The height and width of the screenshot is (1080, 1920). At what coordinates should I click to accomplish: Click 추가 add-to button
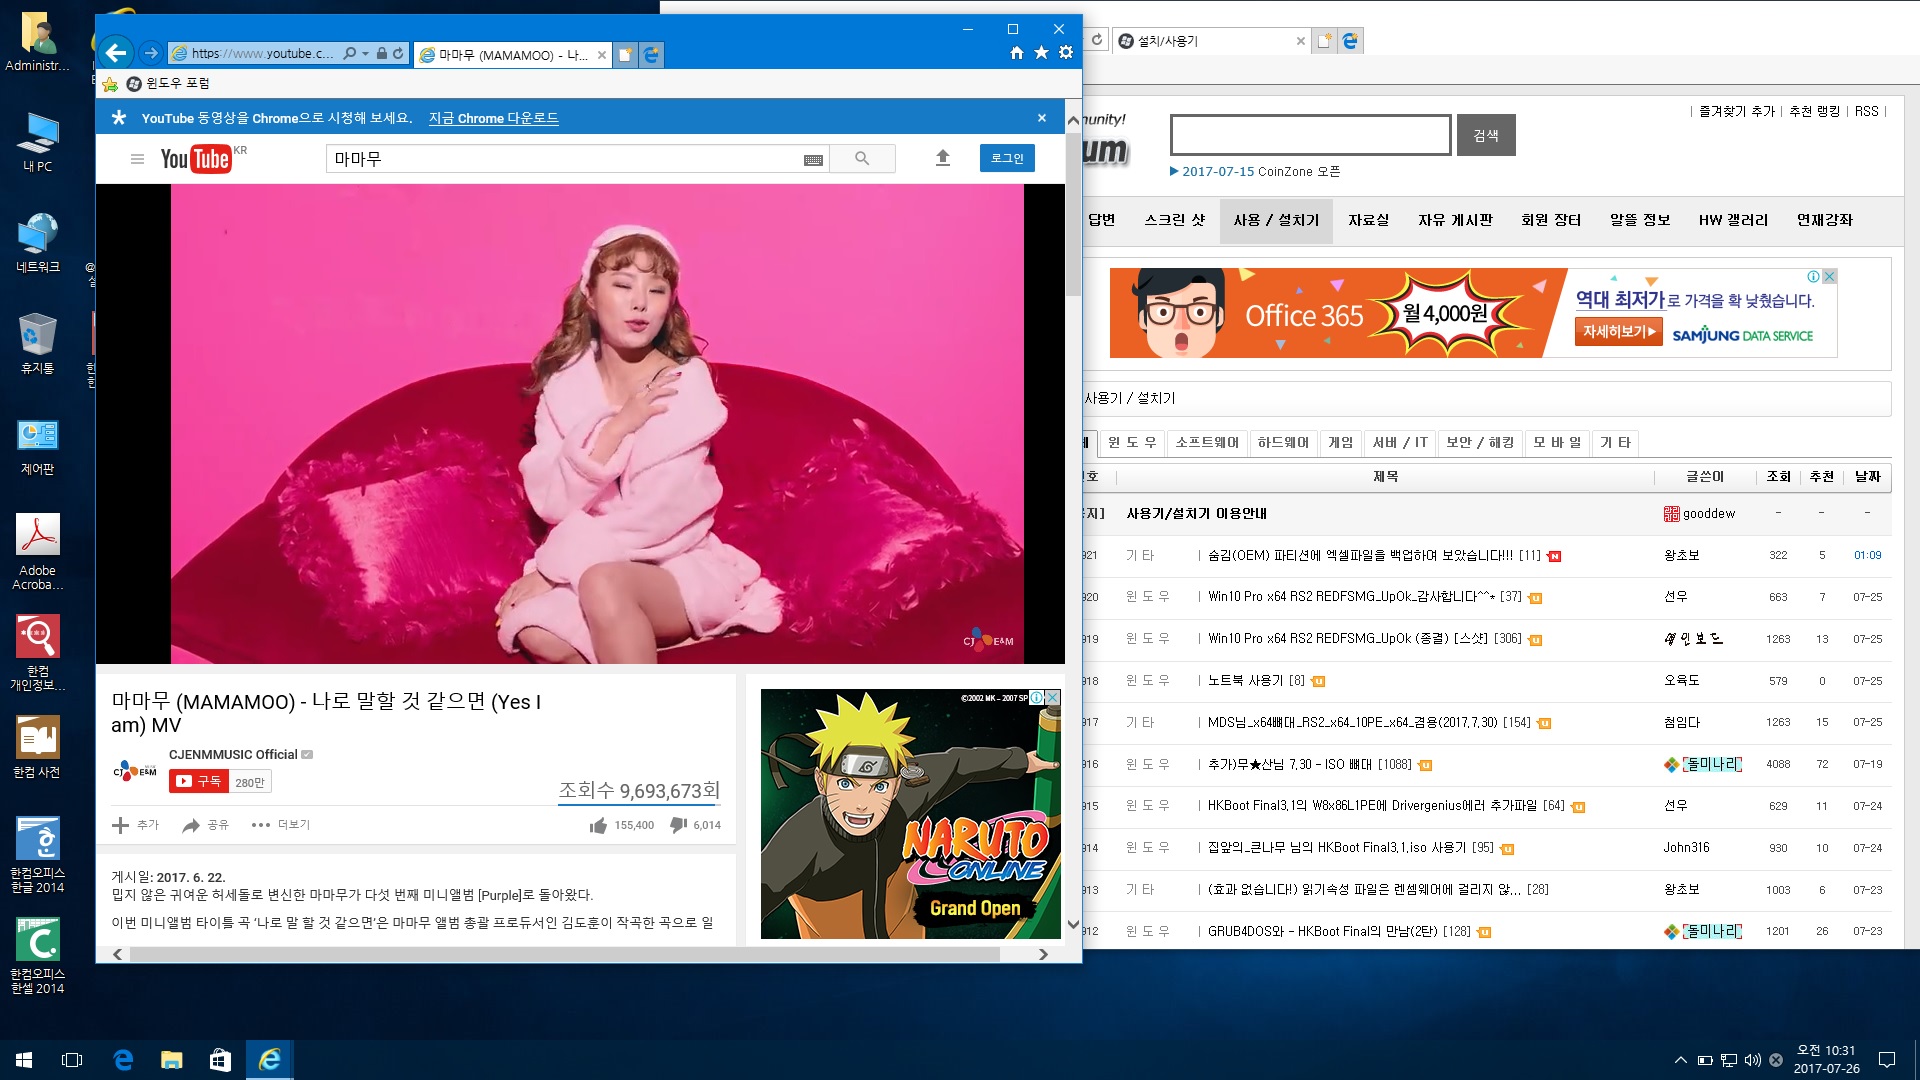point(135,825)
